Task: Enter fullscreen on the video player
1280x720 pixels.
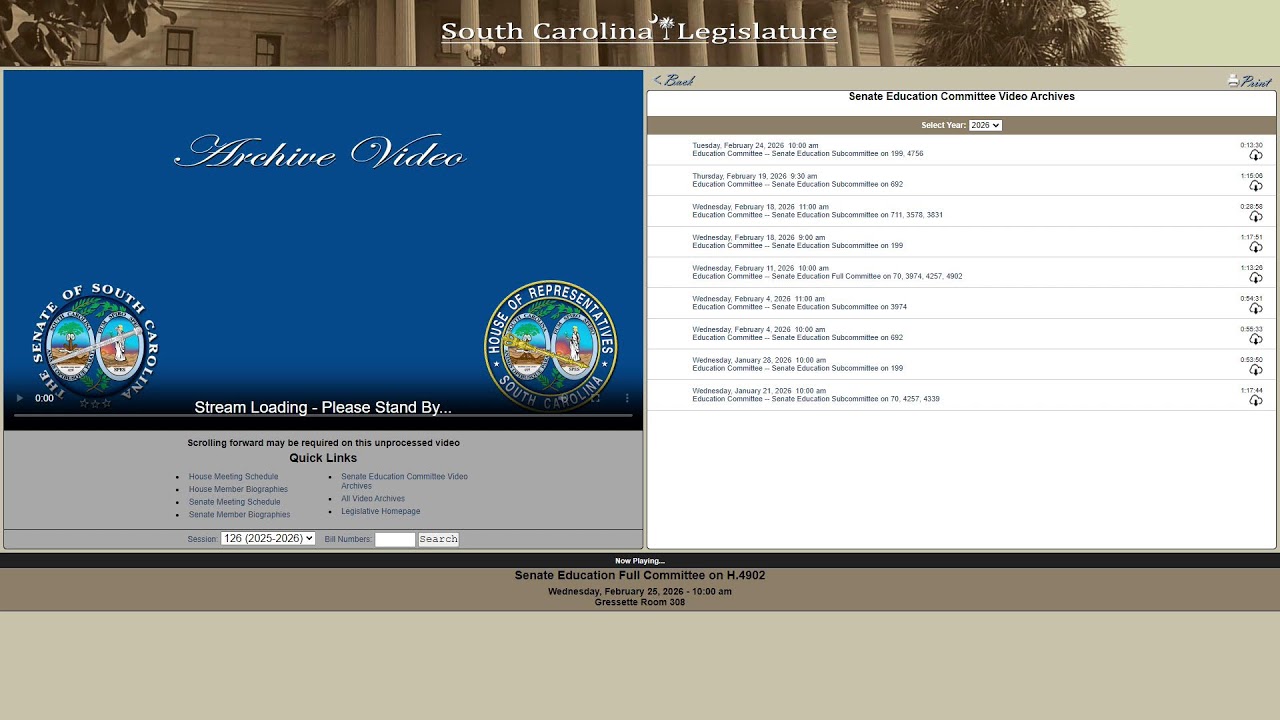Action: (x=595, y=398)
